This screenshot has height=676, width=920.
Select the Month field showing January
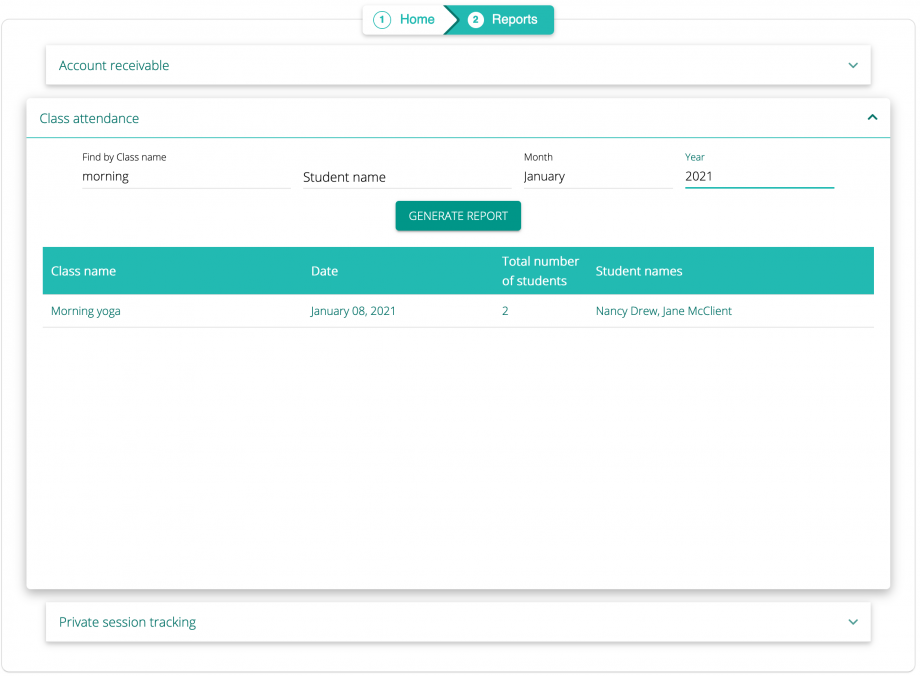click(x=597, y=177)
